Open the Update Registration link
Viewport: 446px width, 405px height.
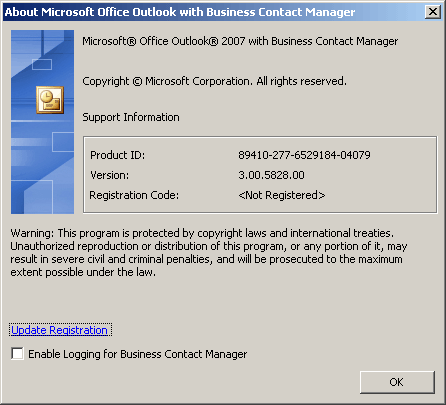pyautogui.click(x=59, y=330)
